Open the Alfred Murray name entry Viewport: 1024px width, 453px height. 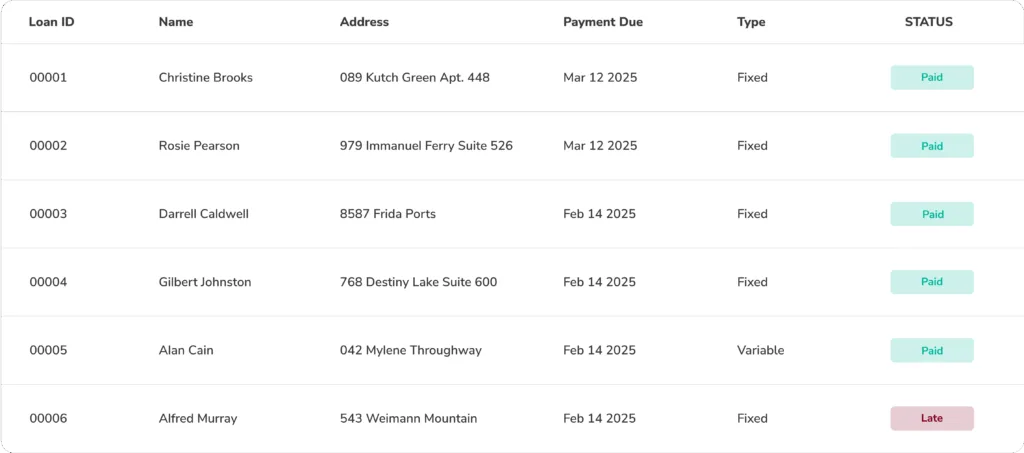click(198, 419)
